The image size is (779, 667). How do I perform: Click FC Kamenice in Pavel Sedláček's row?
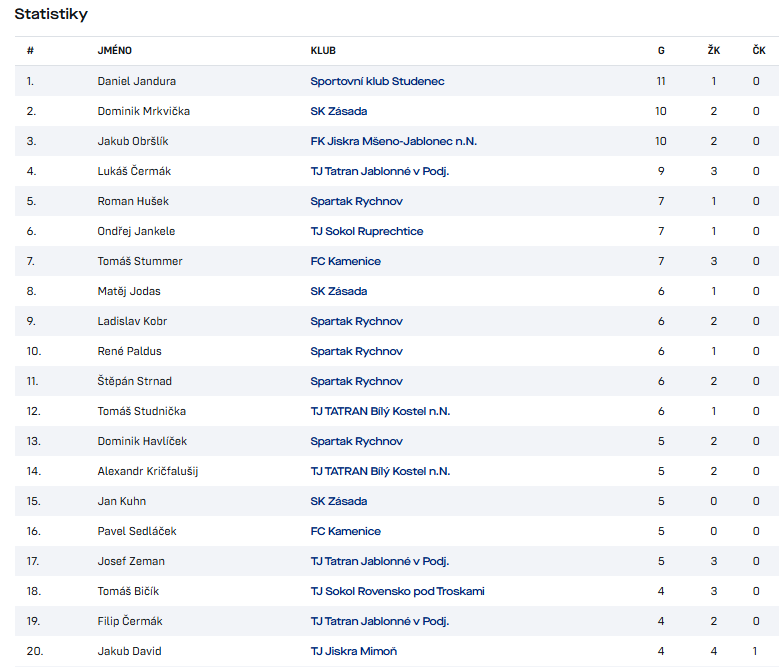pos(345,531)
